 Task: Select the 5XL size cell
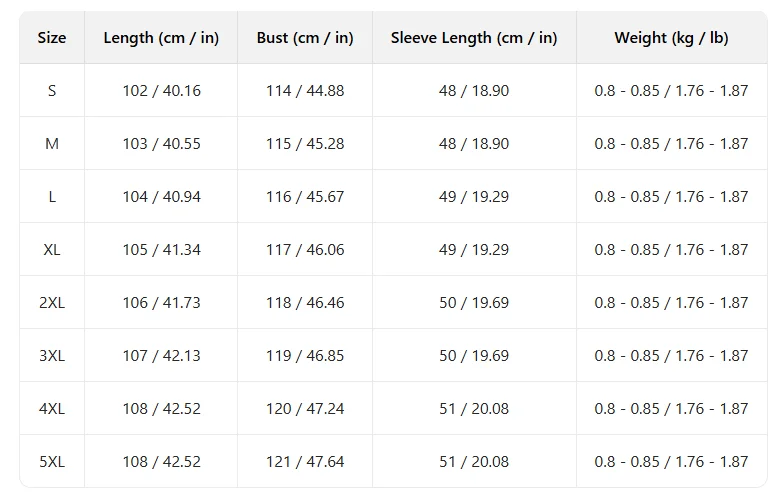52,462
